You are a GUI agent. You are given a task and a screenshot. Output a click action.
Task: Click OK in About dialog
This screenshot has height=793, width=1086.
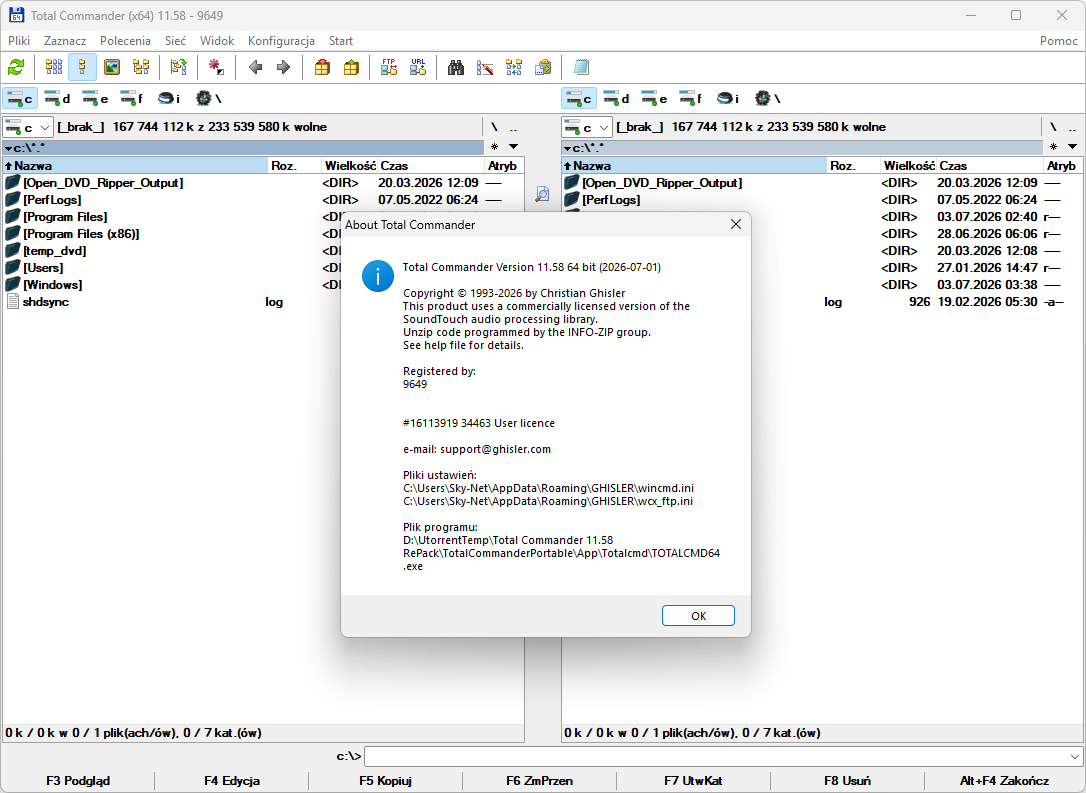(698, 616)
